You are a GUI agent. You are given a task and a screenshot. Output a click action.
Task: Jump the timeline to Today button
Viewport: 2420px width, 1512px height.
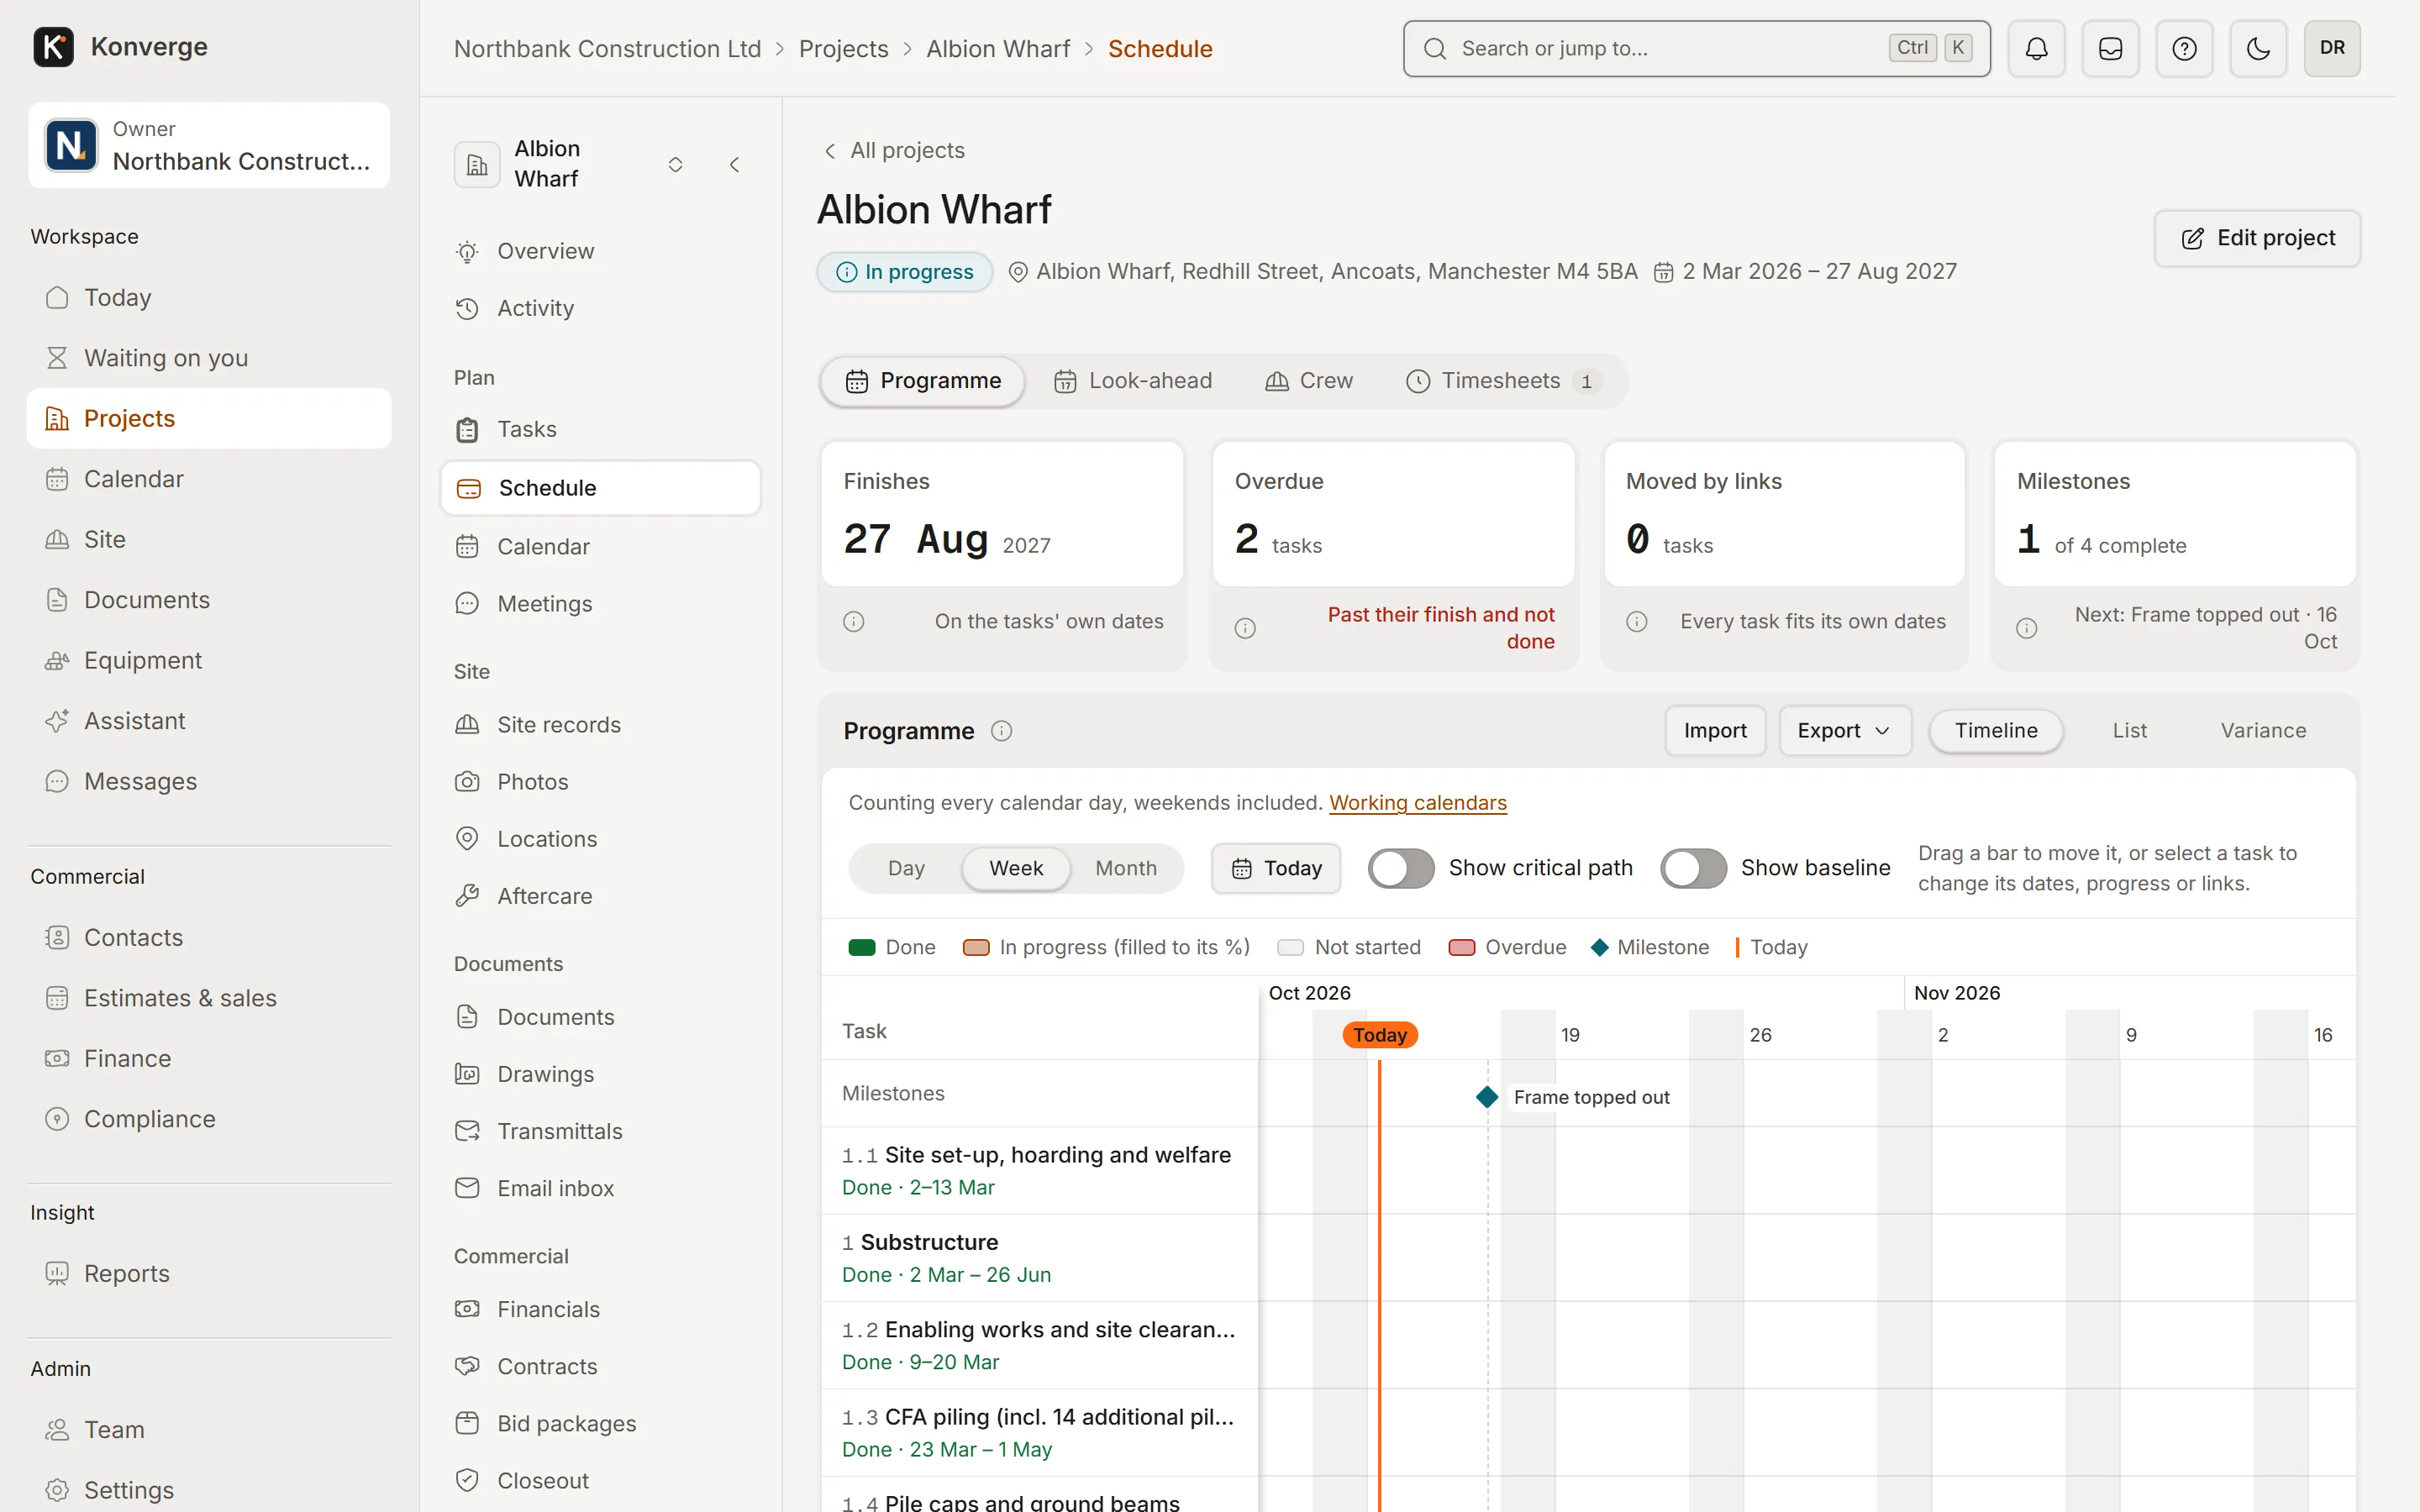click(x=1275, y=868)
